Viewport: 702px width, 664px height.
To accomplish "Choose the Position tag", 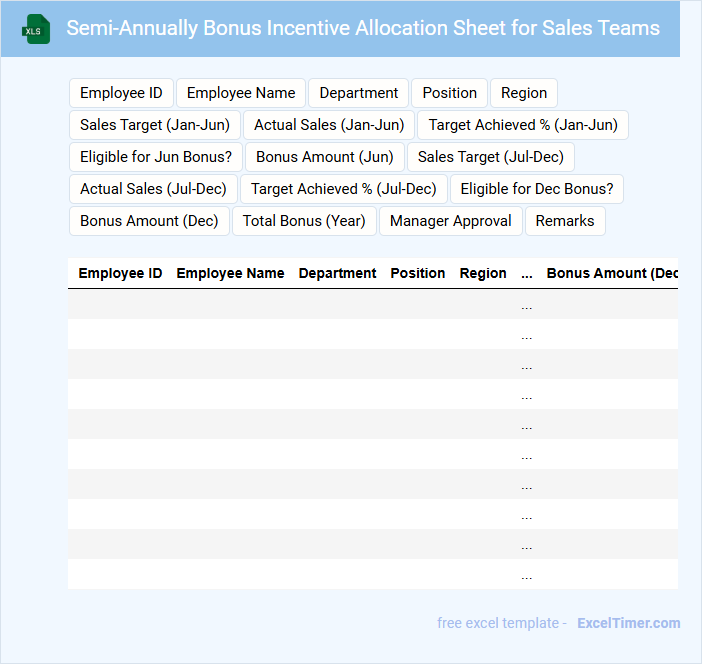I will (449, 93).
